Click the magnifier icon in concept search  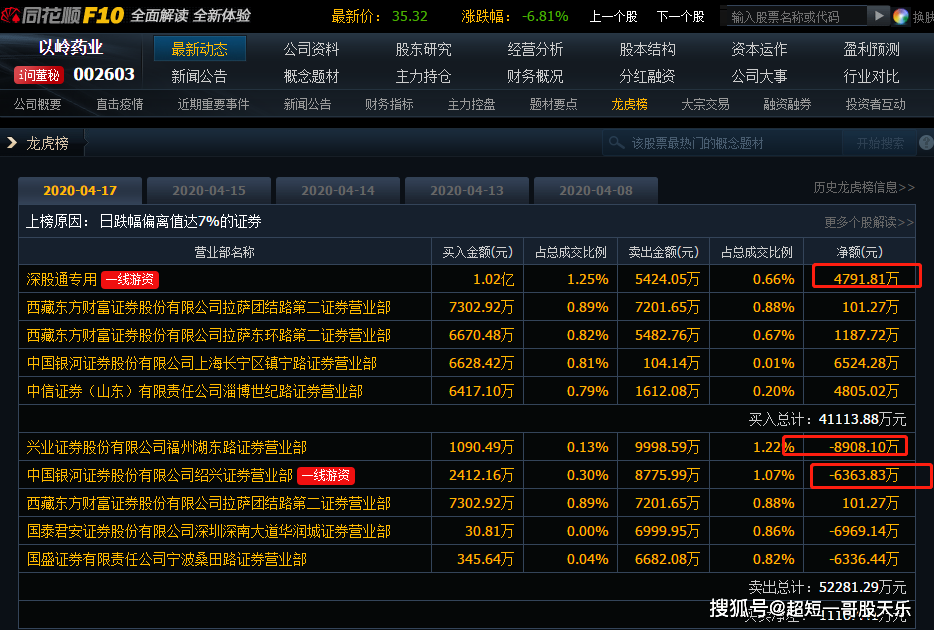[x=617, y=143]
